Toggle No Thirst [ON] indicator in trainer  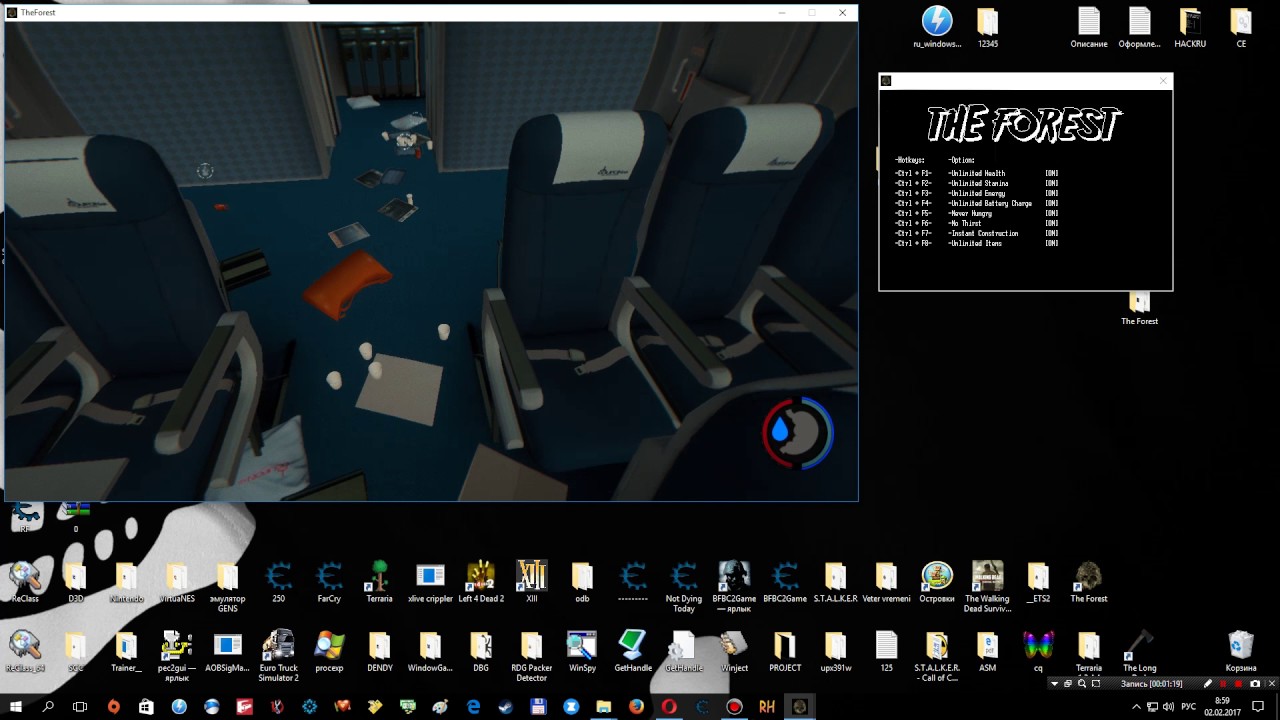coord(1052,224)
